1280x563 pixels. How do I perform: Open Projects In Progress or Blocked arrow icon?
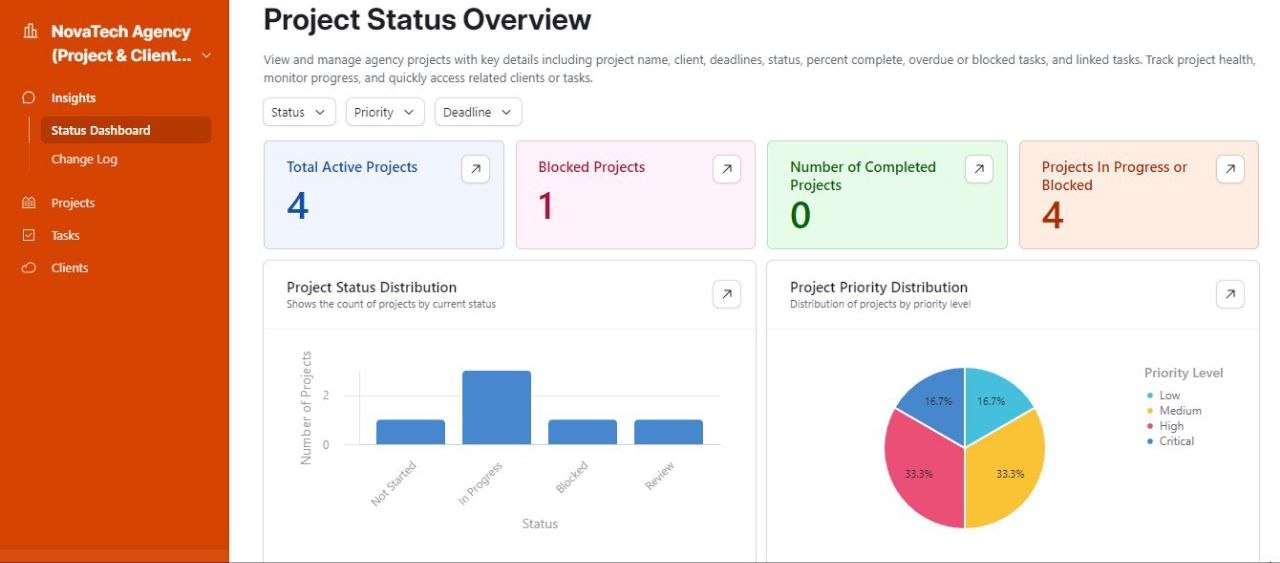[x=1230, y=169]
